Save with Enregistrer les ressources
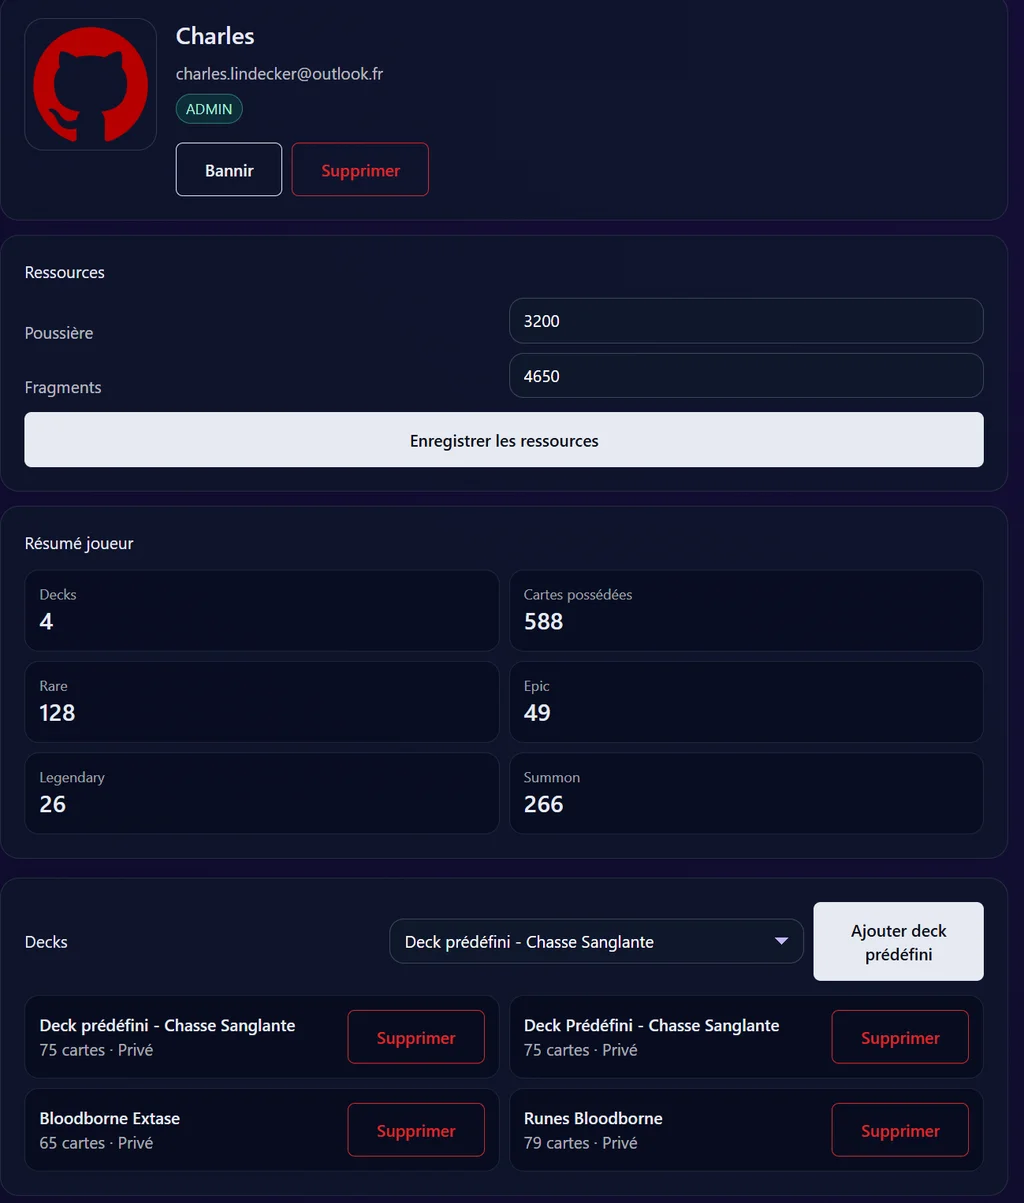This screenshot has width=1024, height=1203. (x=504, y=440)
